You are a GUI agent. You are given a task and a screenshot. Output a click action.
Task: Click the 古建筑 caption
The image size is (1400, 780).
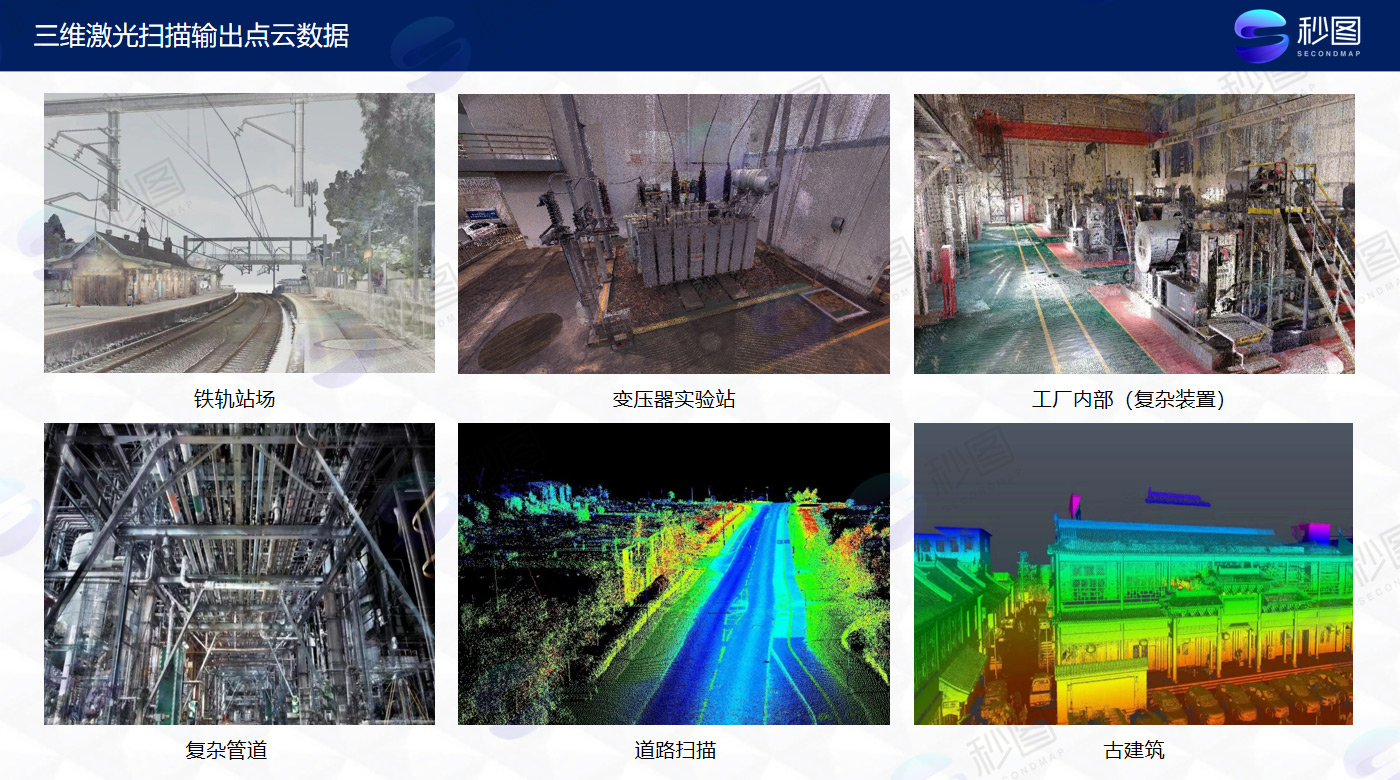(1133, 749)
